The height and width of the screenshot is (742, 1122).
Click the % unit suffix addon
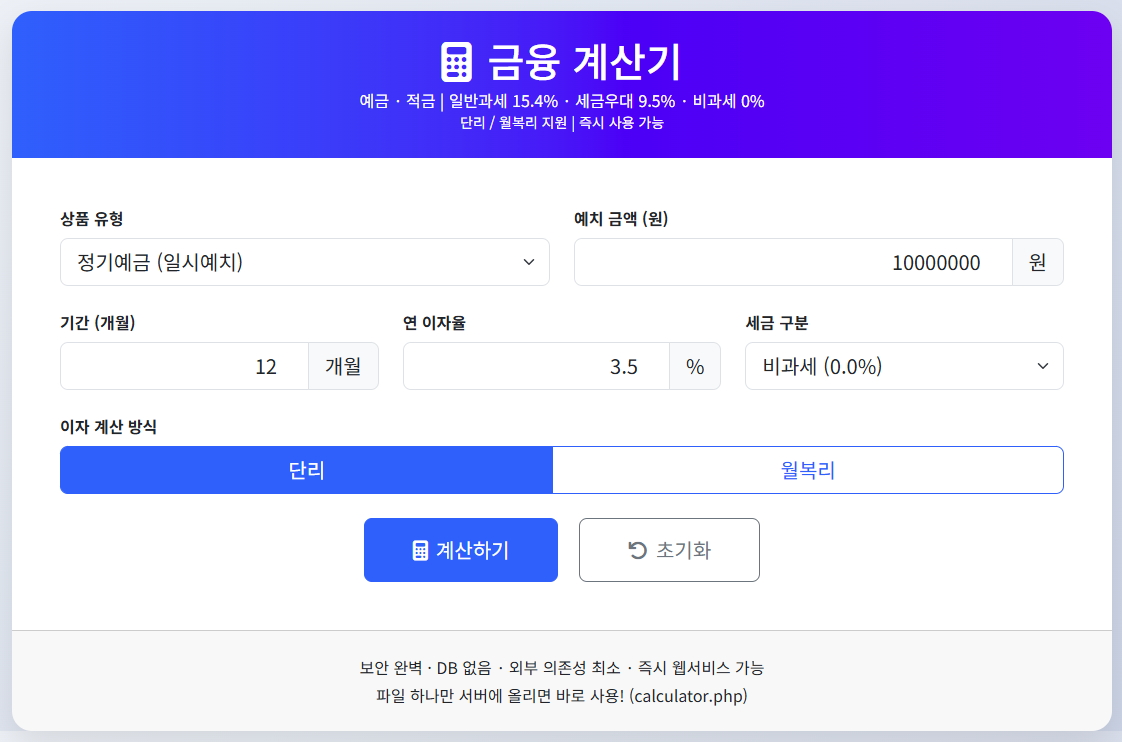coord(694,366)
